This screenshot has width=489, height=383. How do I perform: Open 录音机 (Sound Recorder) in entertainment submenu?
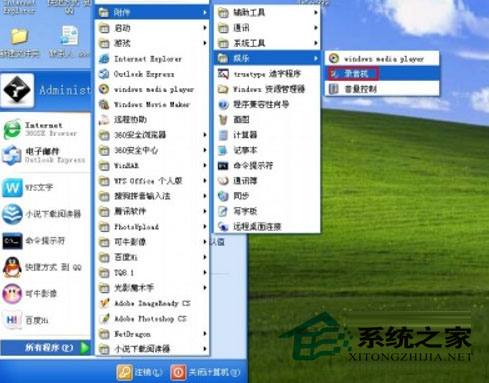pos(382,74)
